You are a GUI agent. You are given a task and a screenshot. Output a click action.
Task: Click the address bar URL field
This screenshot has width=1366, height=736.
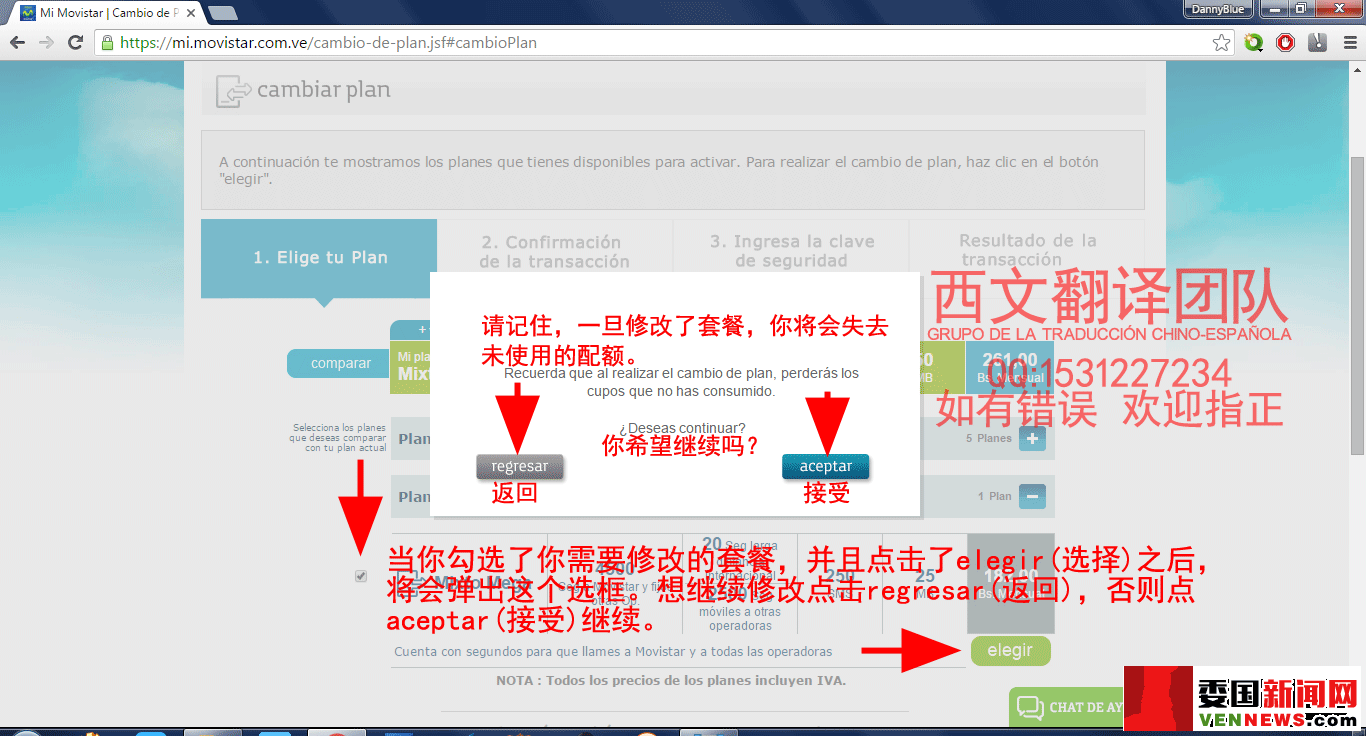660,43
